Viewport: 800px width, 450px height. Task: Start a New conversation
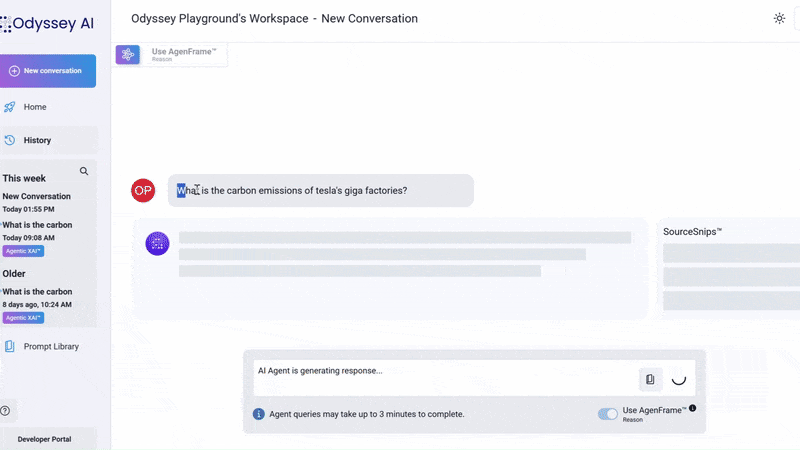click(x=48, y=71)
